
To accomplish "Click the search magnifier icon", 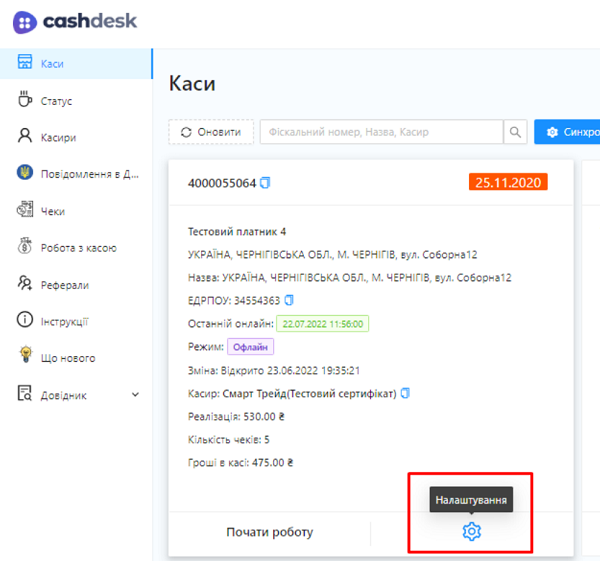I will 515,132.
